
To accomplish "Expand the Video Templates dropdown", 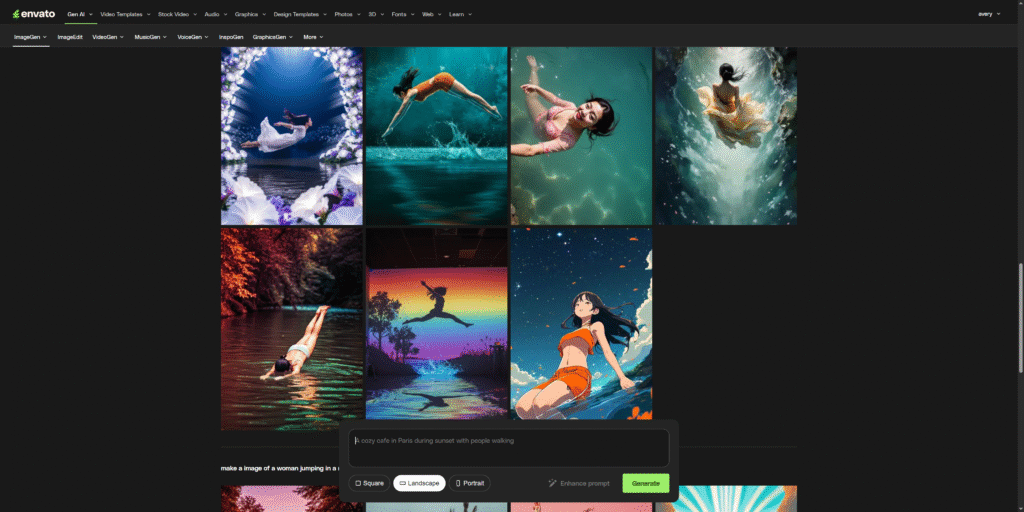I will tap(125, 14).
